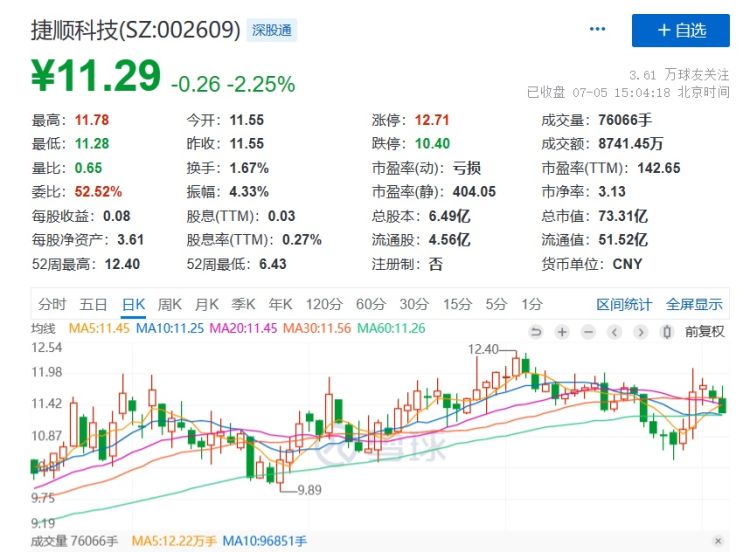The width and height of the screenshot is (750, 552).
Task: Switch to the 分时 chart tab
Action: 52,304
